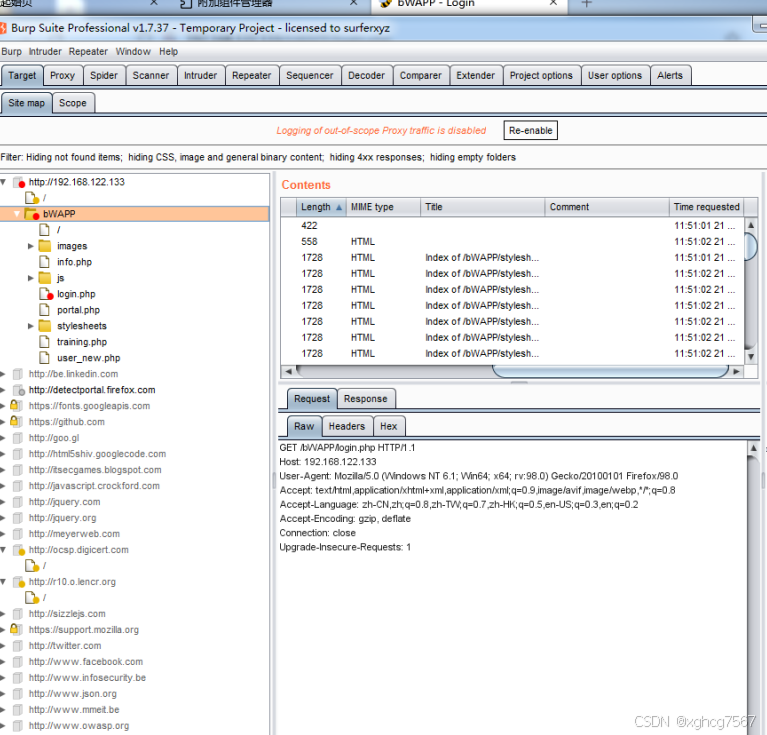The image size is (767, 735).
Task: Click the js folder icon
Action: [x=45, y=278]
